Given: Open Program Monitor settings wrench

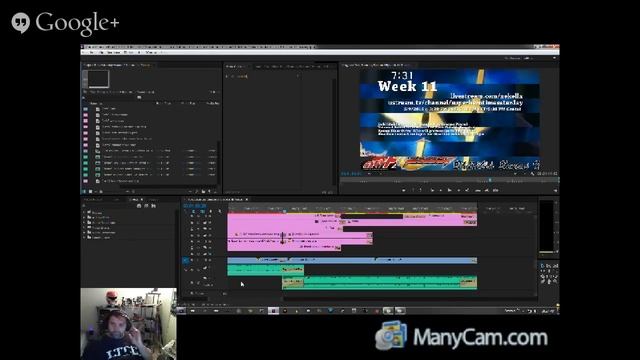Looking at the screenshot, I should coord(533,174).
